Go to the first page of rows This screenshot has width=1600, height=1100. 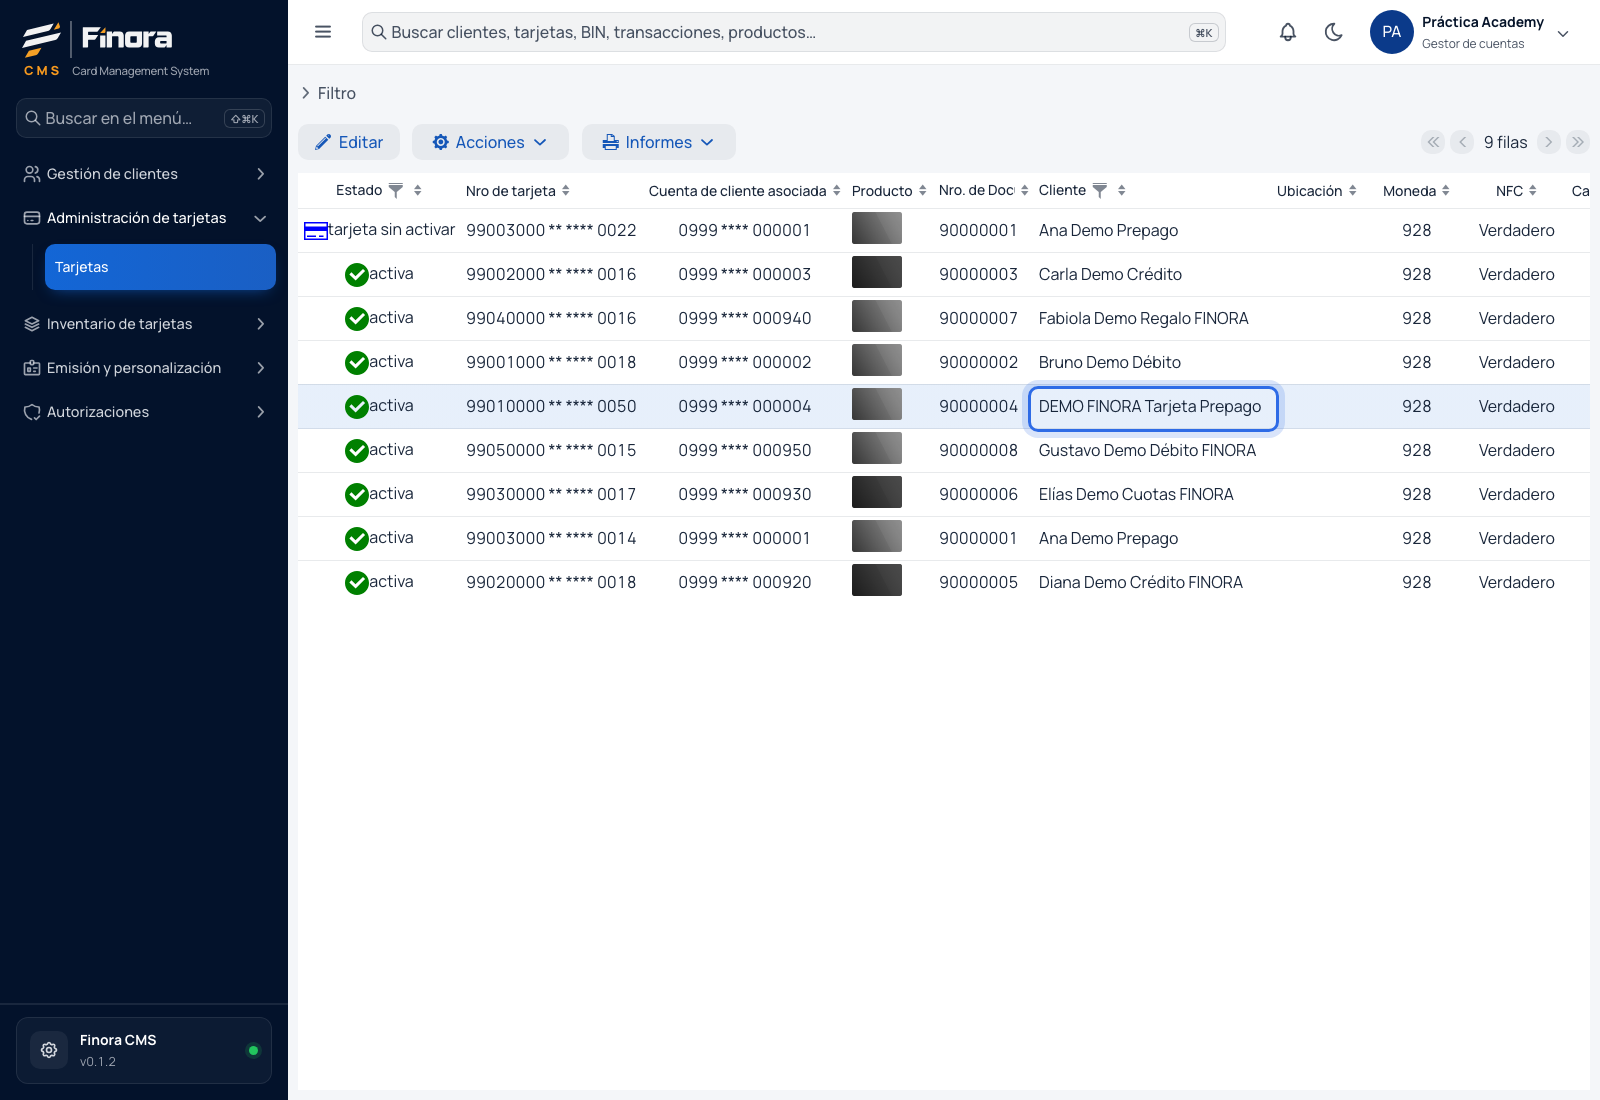pyautogui.click(x=1434, y=142)
